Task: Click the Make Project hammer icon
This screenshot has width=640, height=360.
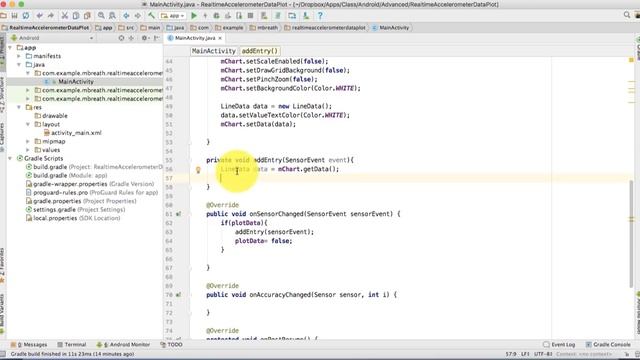Action: click(x=151, y=16)
